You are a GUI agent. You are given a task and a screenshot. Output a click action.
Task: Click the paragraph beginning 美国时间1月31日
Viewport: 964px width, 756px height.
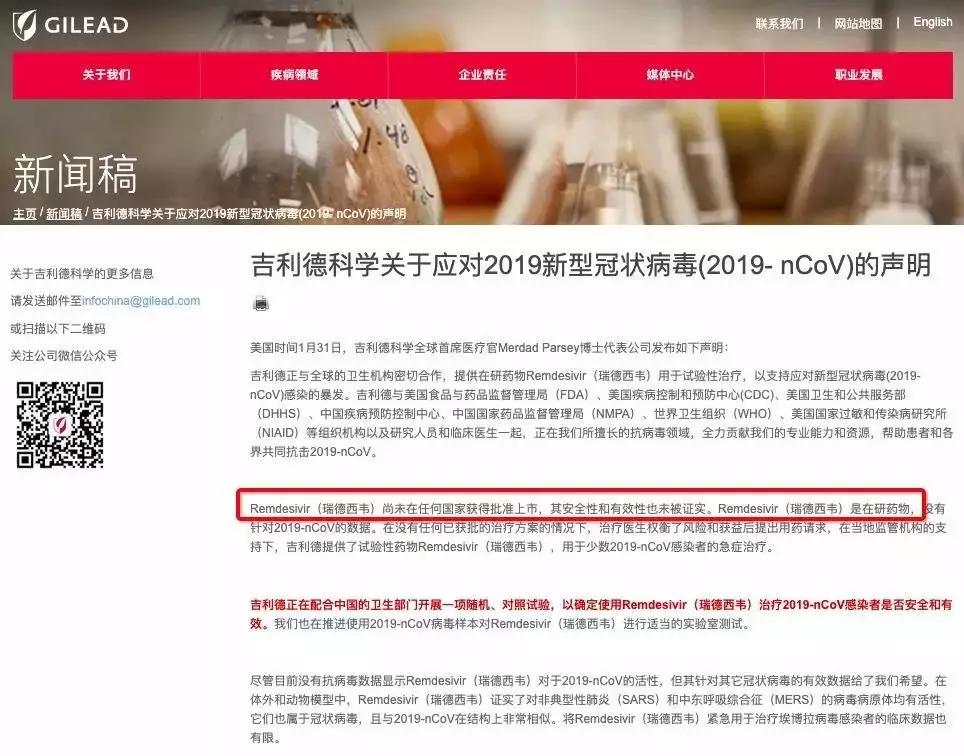[x=489, y=348]
